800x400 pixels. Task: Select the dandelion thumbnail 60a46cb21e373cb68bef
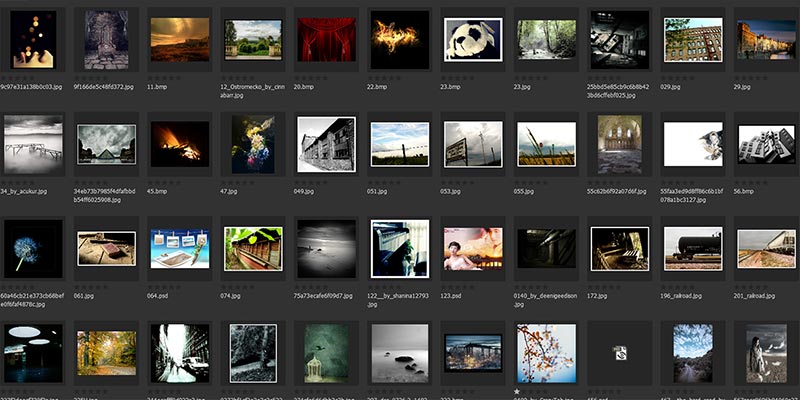click(33, 249)
